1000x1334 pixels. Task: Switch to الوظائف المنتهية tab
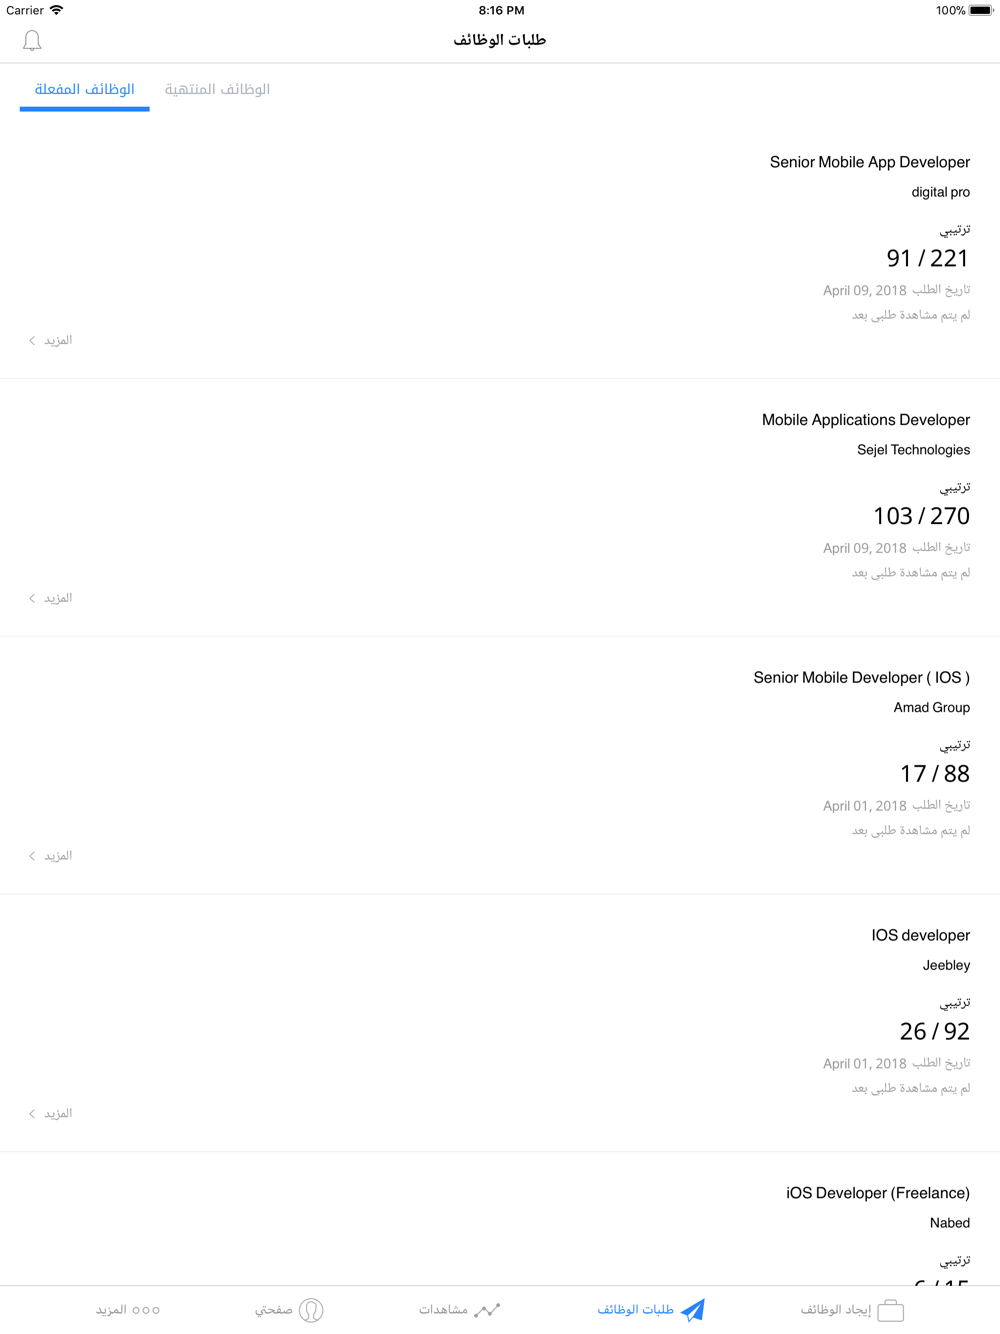click(x=217, y=89)
